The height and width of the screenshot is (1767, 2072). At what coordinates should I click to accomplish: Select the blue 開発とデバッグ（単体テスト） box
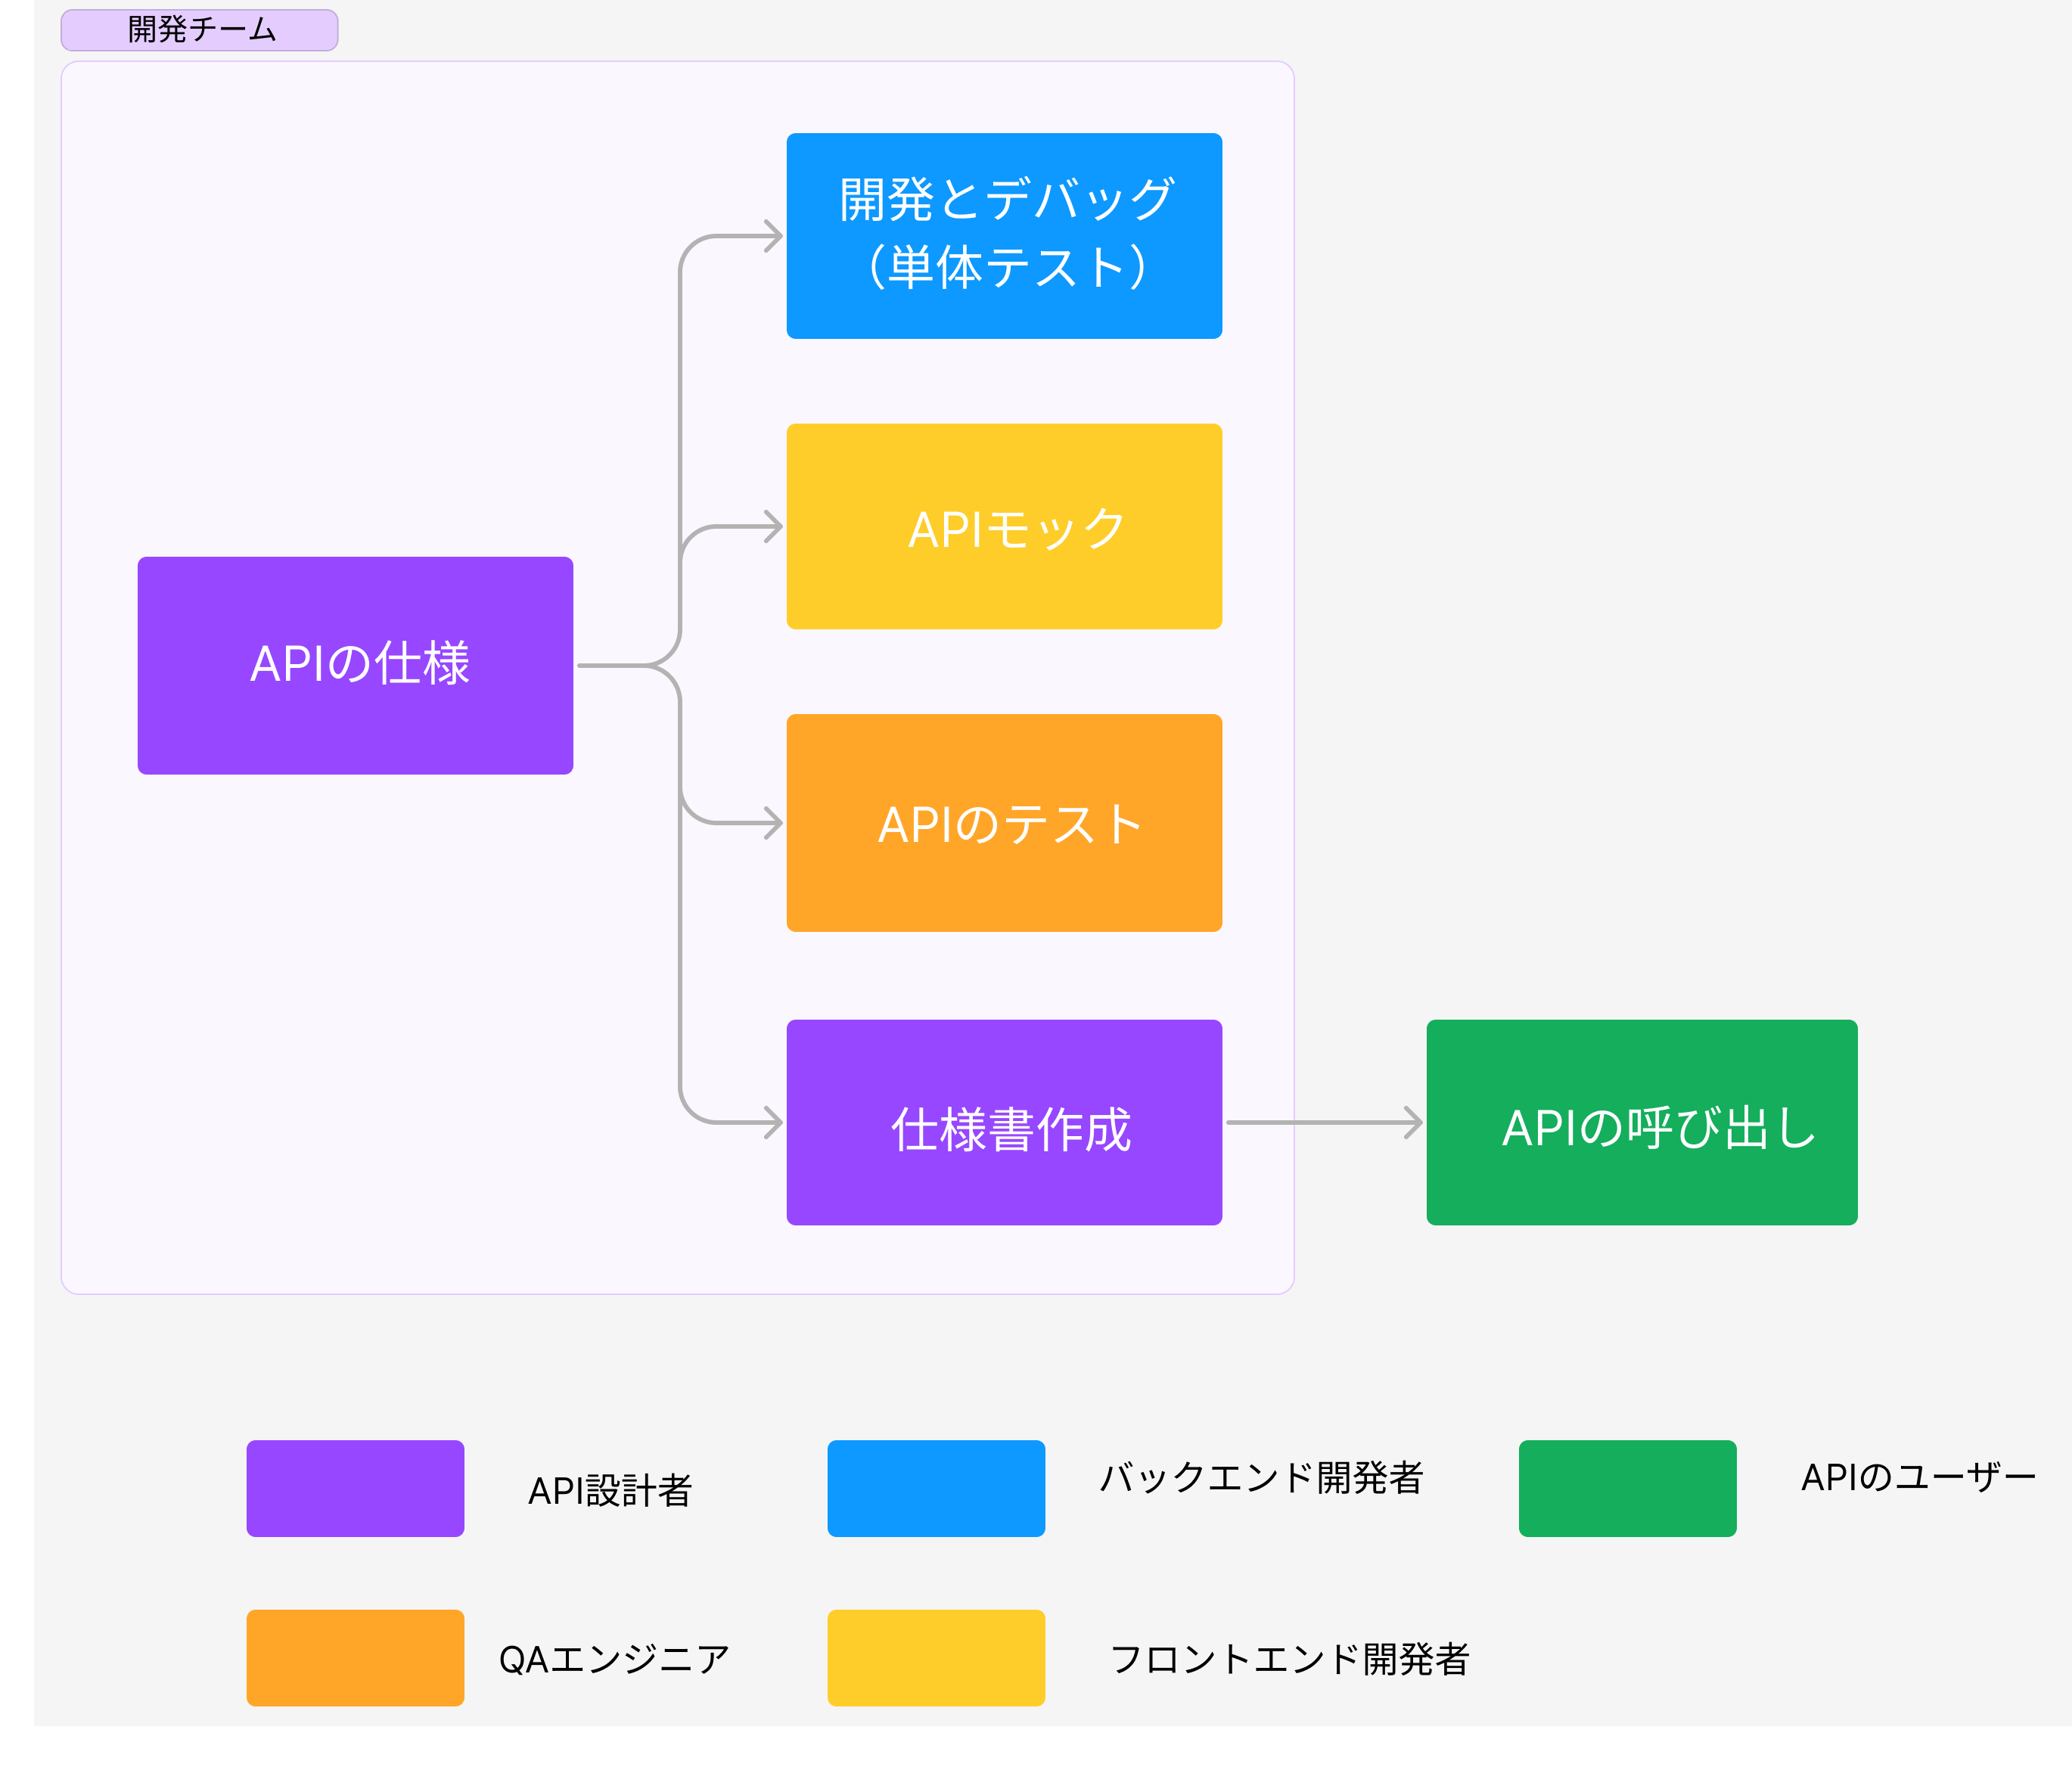[1004, 236]
